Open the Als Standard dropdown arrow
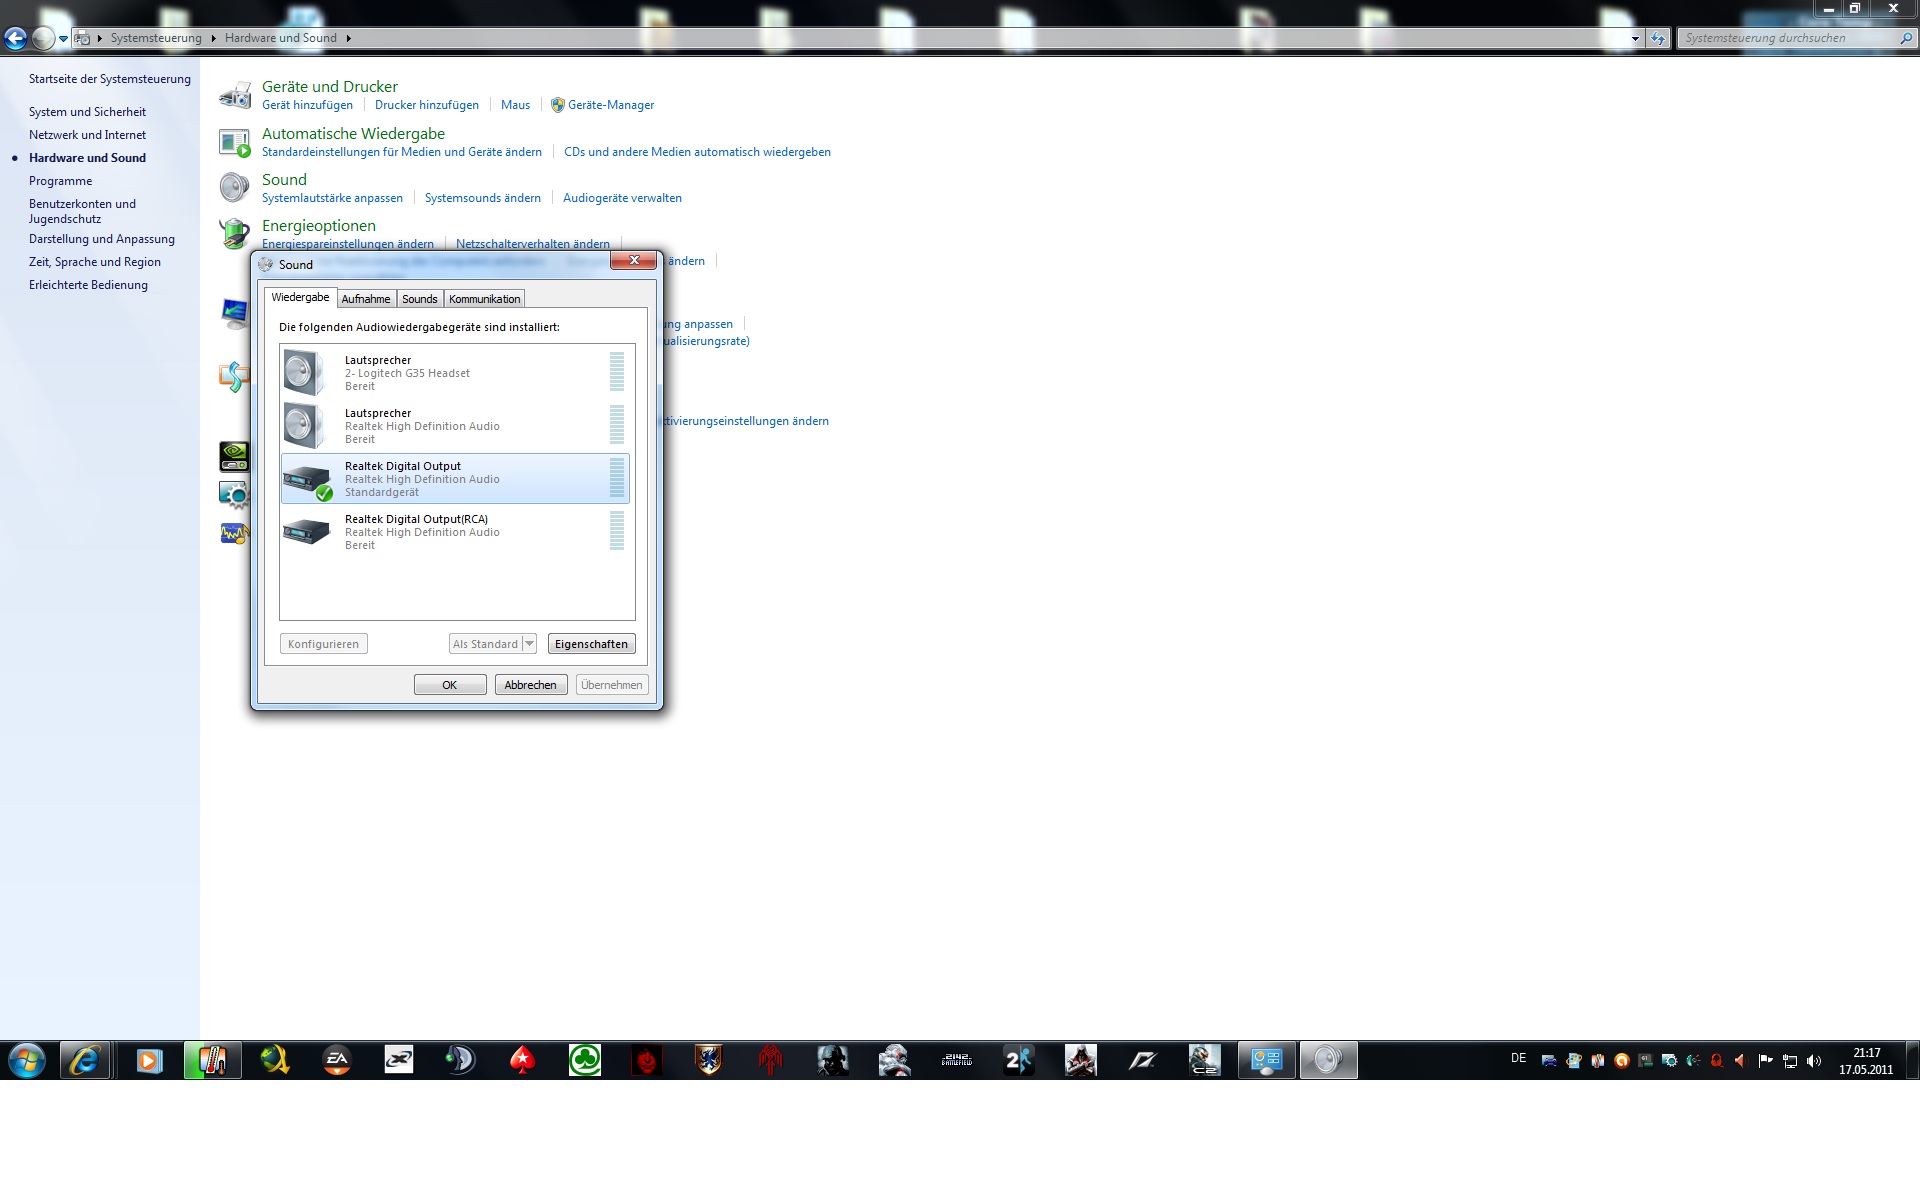 (x=530, y=644)
